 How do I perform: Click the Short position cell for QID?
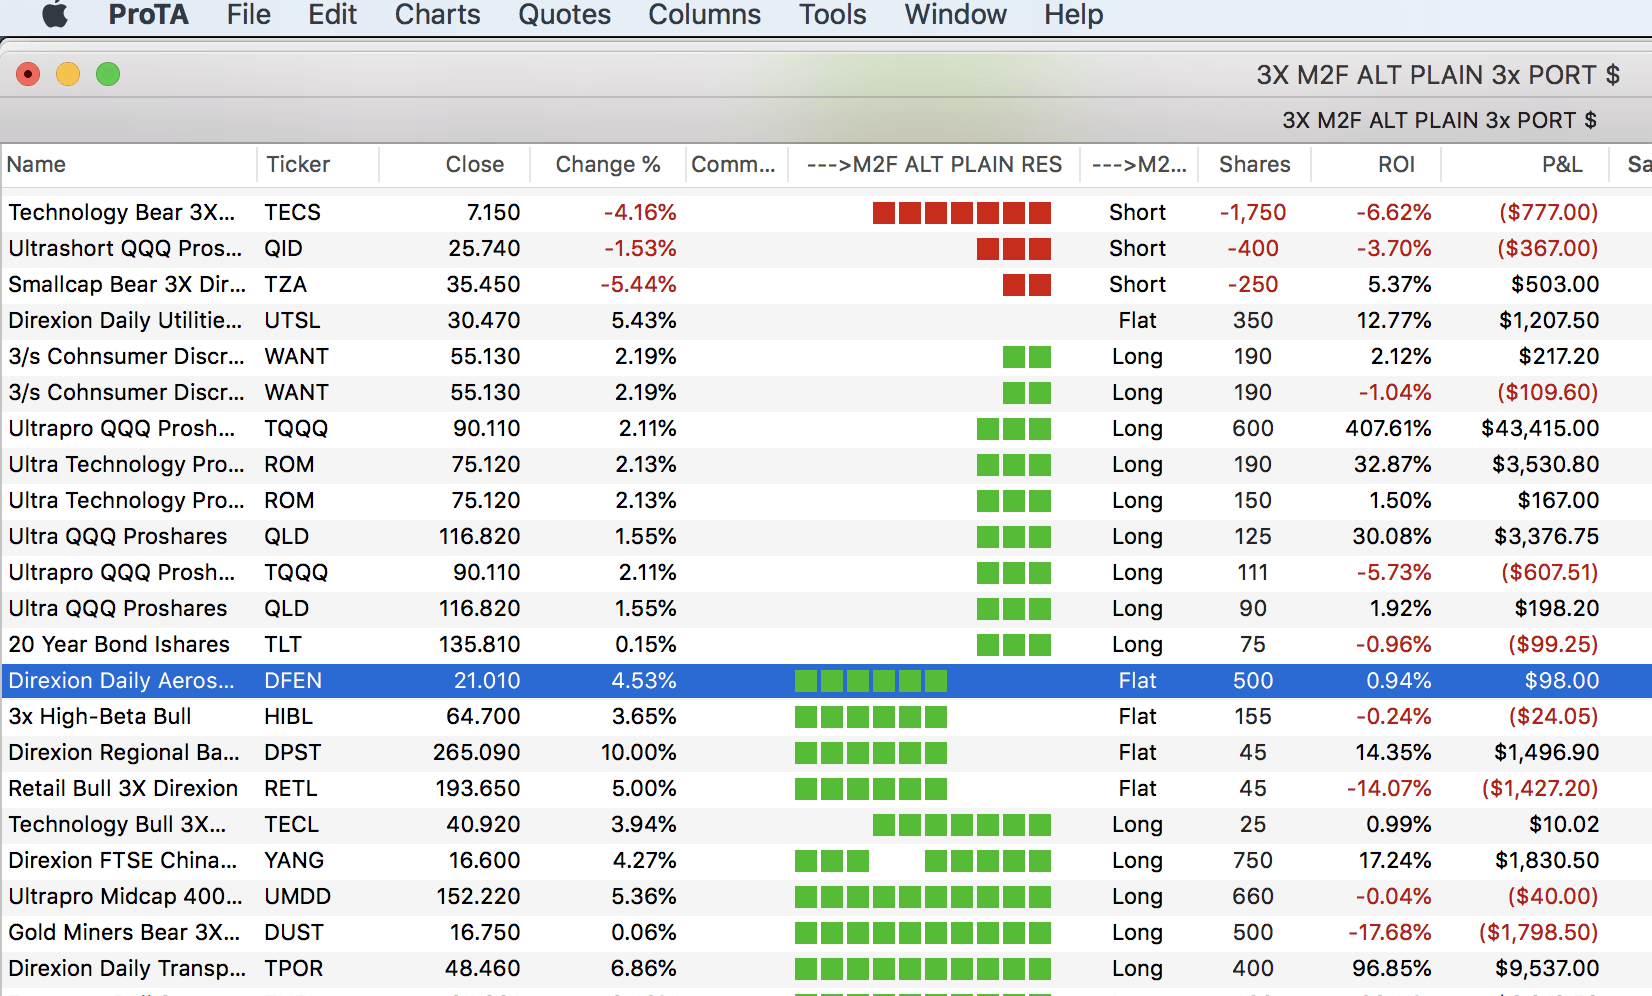(x=1137, y=249)
